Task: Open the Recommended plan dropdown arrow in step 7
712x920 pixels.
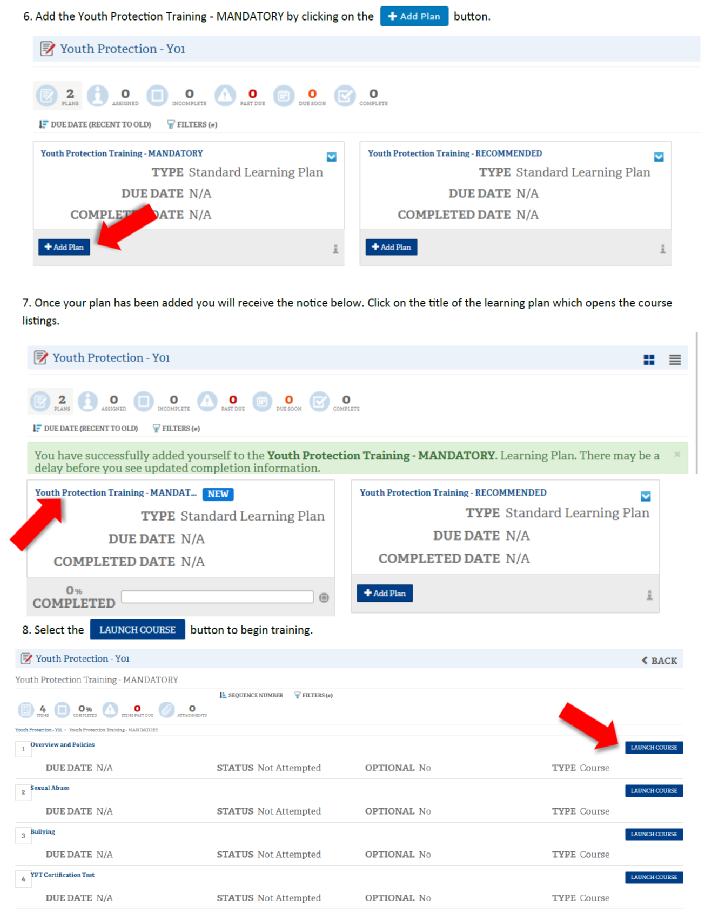Action: pos(646,495)
